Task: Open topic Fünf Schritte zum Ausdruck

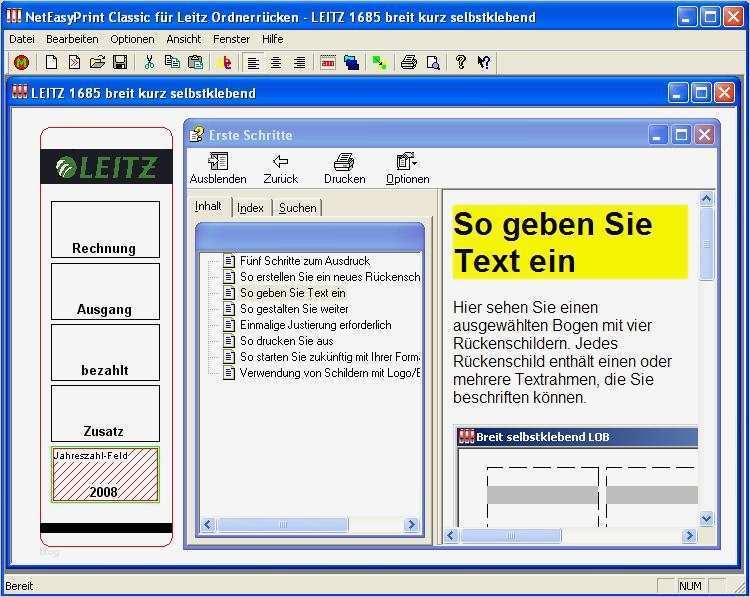Action: tap(305, 261)
